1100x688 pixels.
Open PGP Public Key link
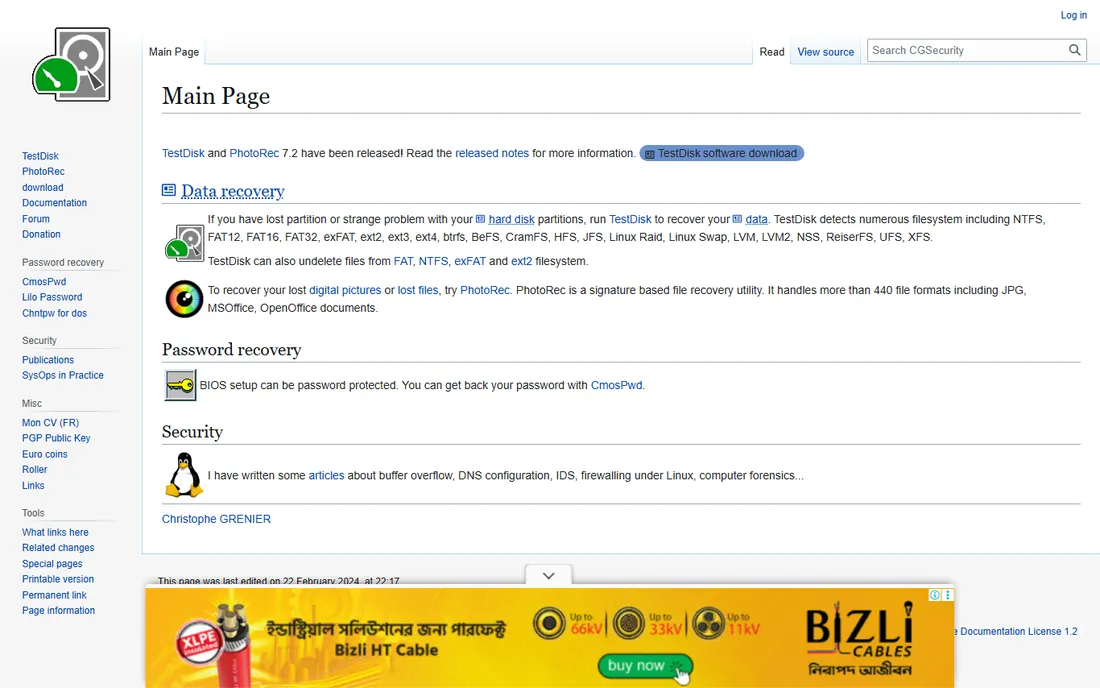(x=56, y=438)
